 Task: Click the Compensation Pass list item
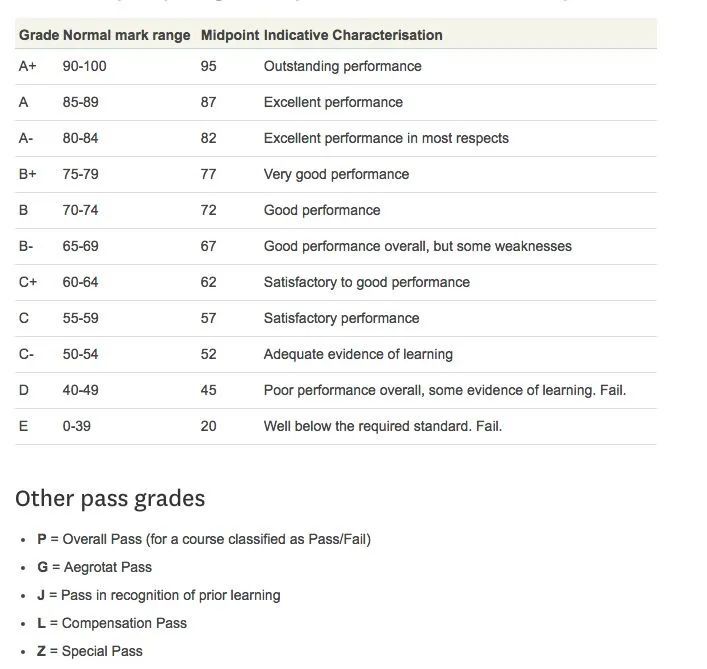tap(112, 623)
